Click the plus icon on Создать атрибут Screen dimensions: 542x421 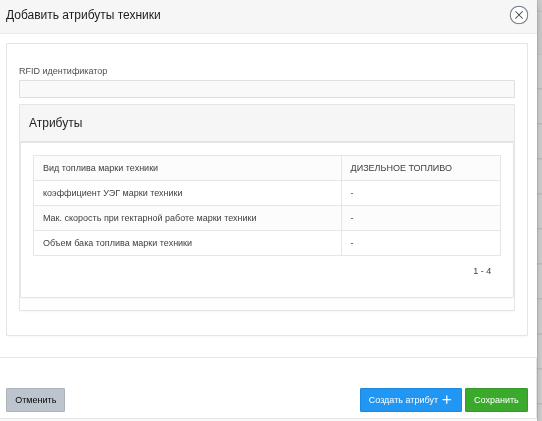(x=447, y=400)
